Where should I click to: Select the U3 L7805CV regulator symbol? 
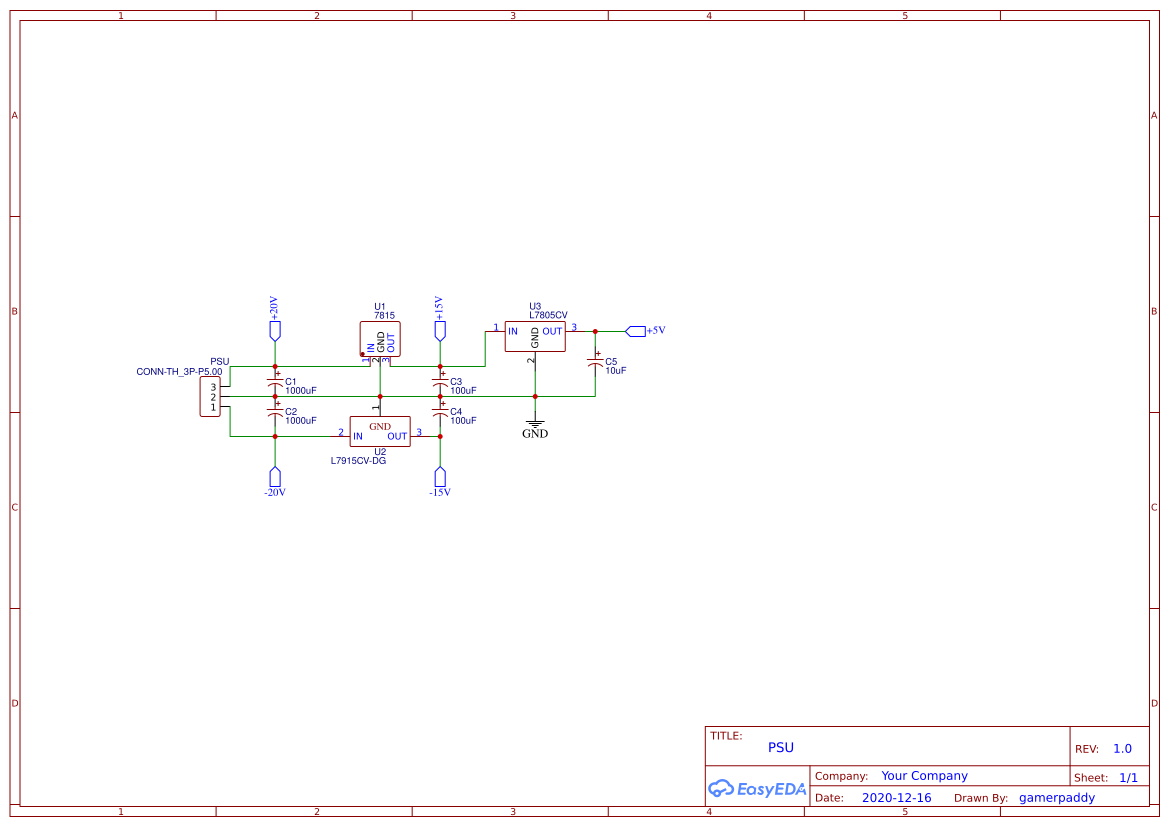point(535,336)
